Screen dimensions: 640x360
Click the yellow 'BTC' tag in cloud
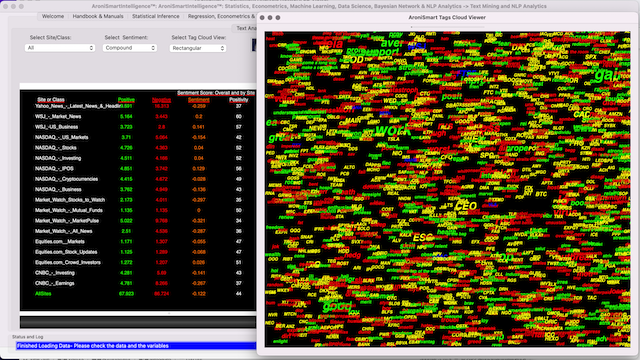click(x=541, y=194)
